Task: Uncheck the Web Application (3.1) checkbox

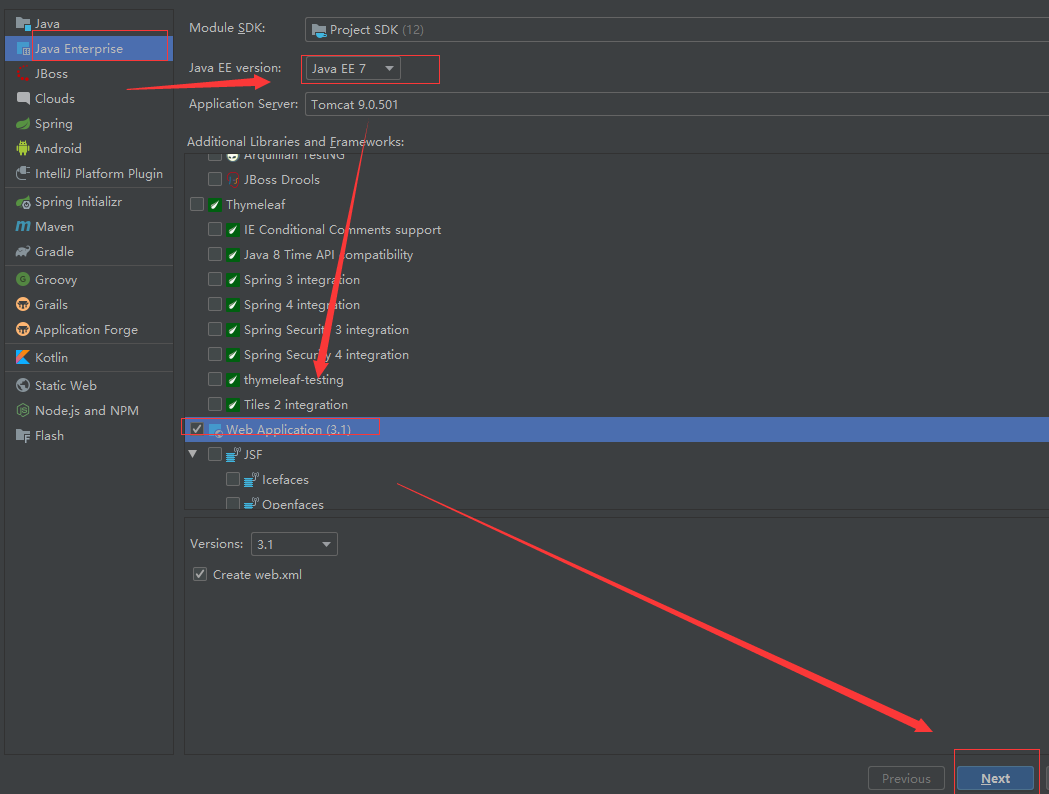Action: [197, 429]
